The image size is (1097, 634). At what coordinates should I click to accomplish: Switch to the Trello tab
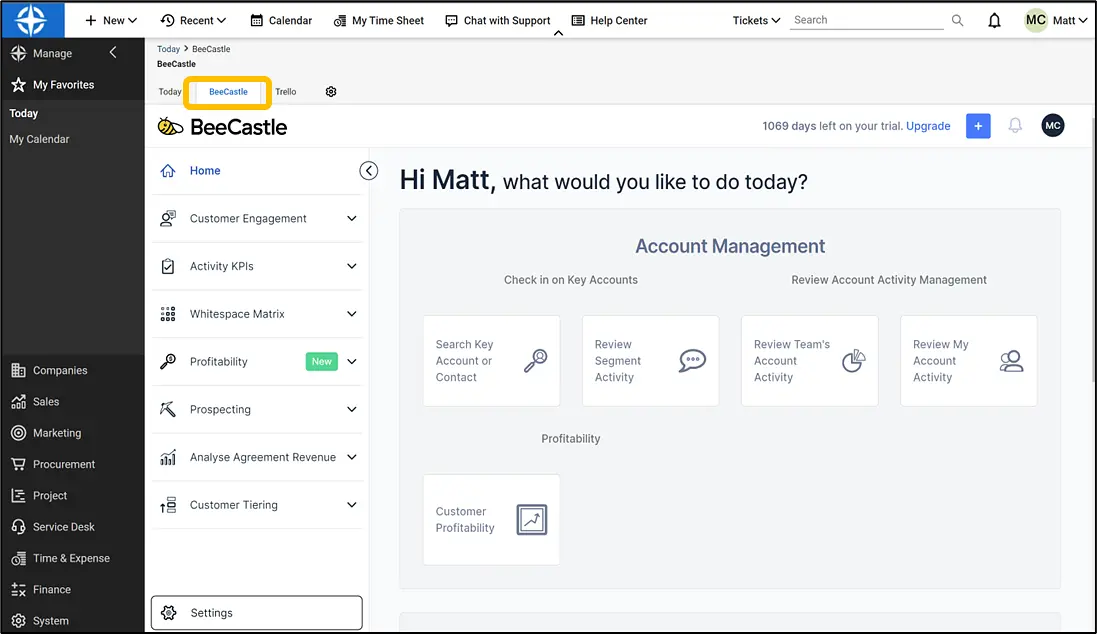(x=285, y=92)
